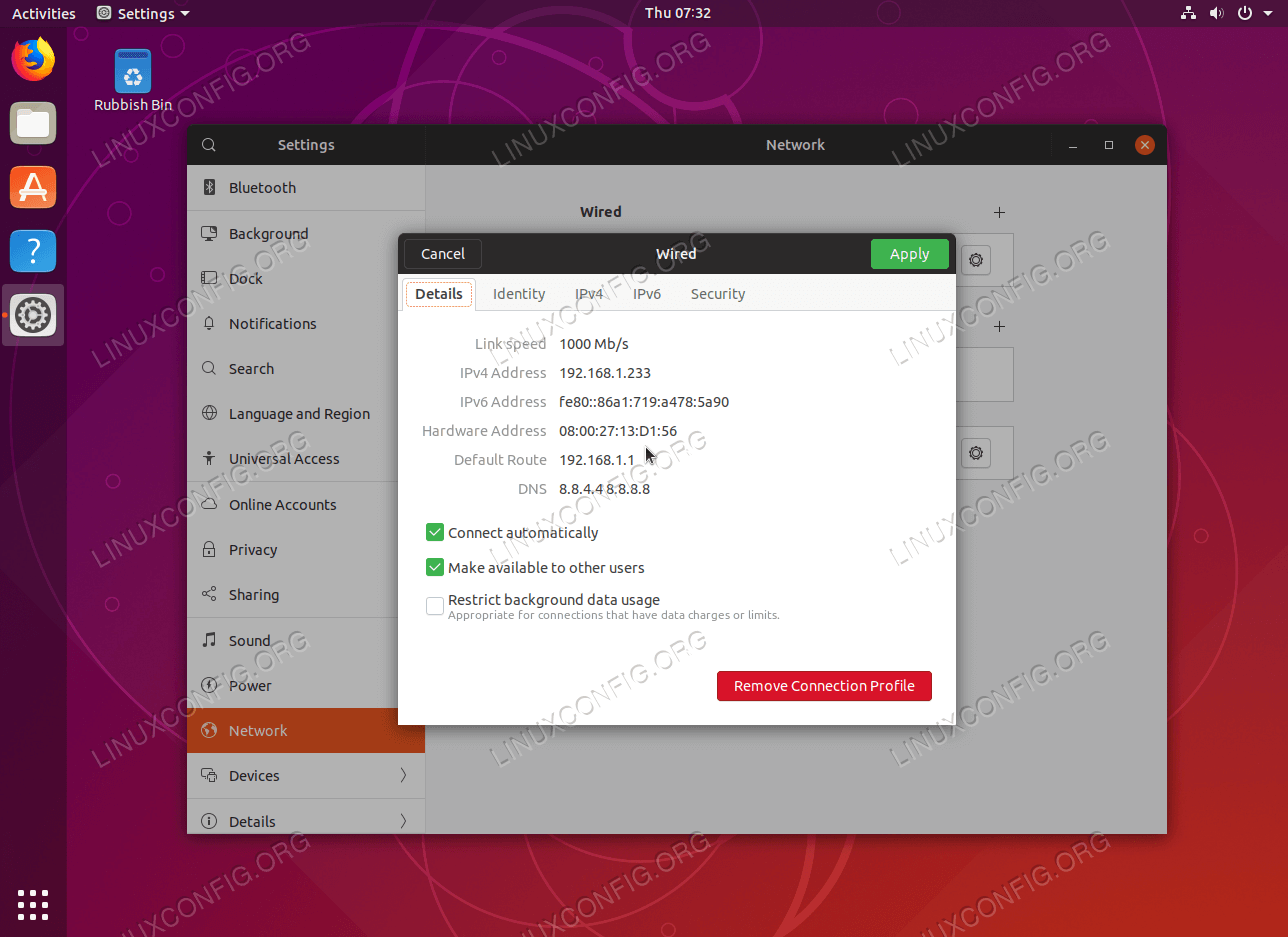
Task: Click Universal Access person icon
Action: 209,458
